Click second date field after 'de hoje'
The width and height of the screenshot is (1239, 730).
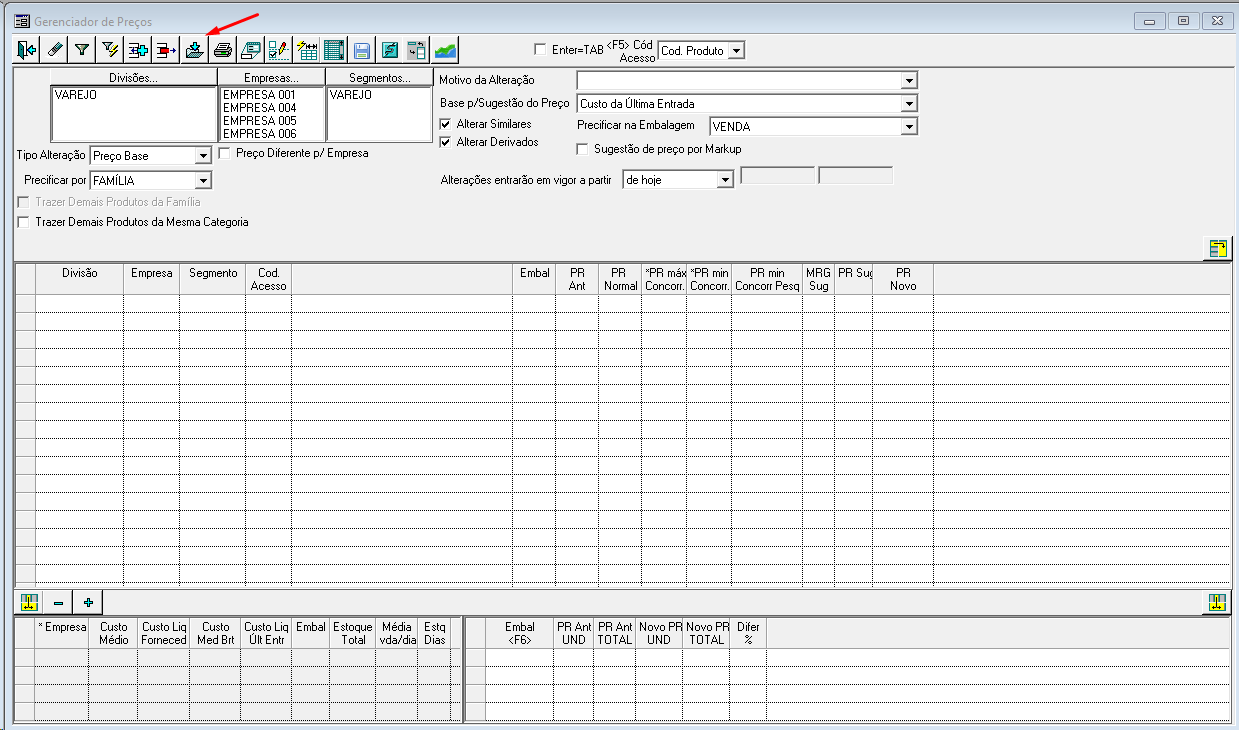click(855, 176)
